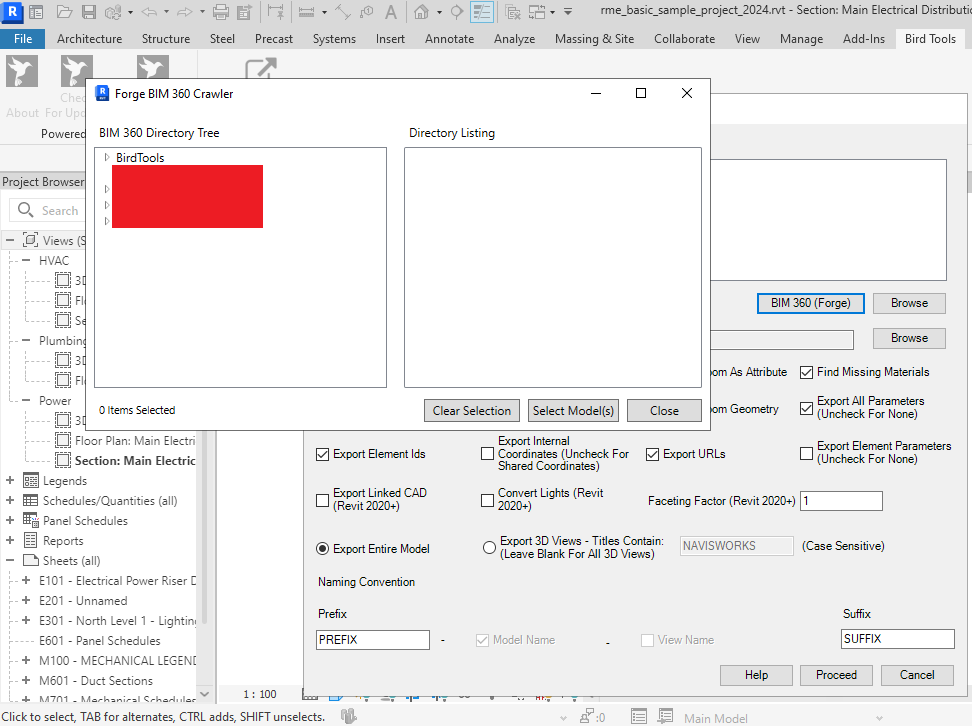Select Export Entire Model radio button

coord(322,549)
